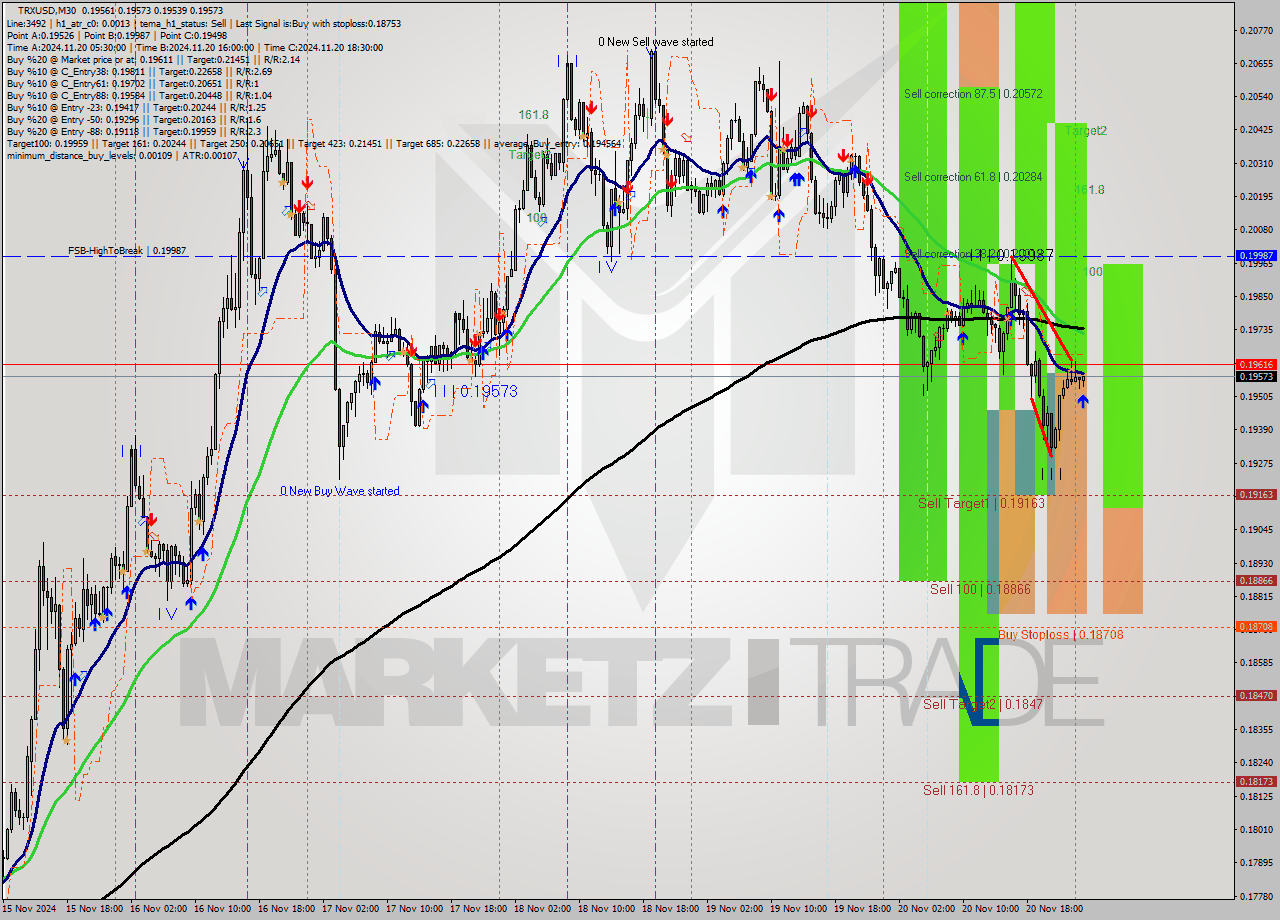
Task: Select the 0.19616 red price marker on the axis
Action: [1255, 366]
